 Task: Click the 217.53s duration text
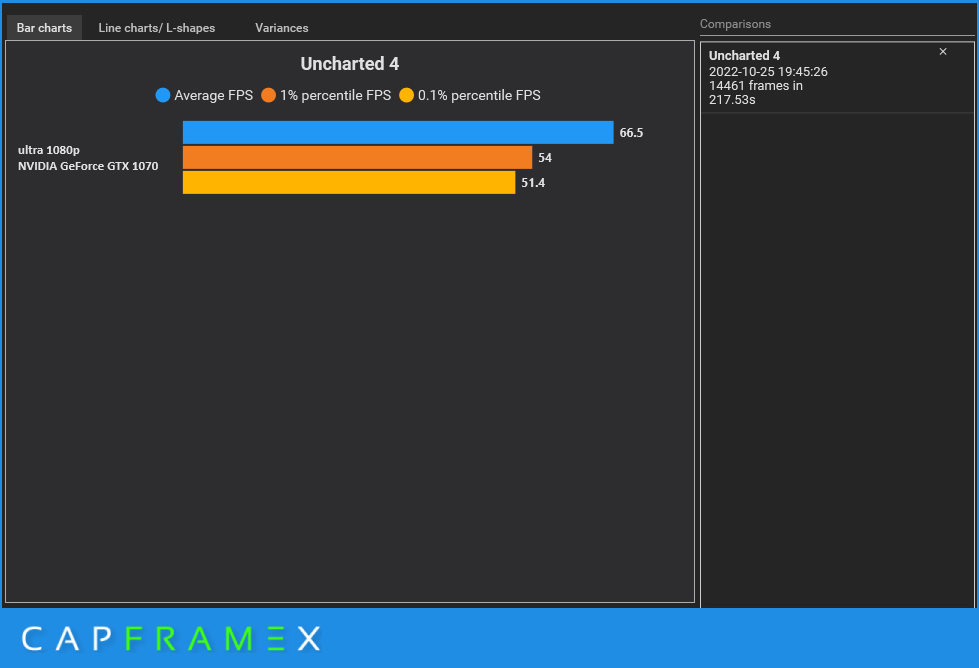pyautogui.click(x=732, y=99)
